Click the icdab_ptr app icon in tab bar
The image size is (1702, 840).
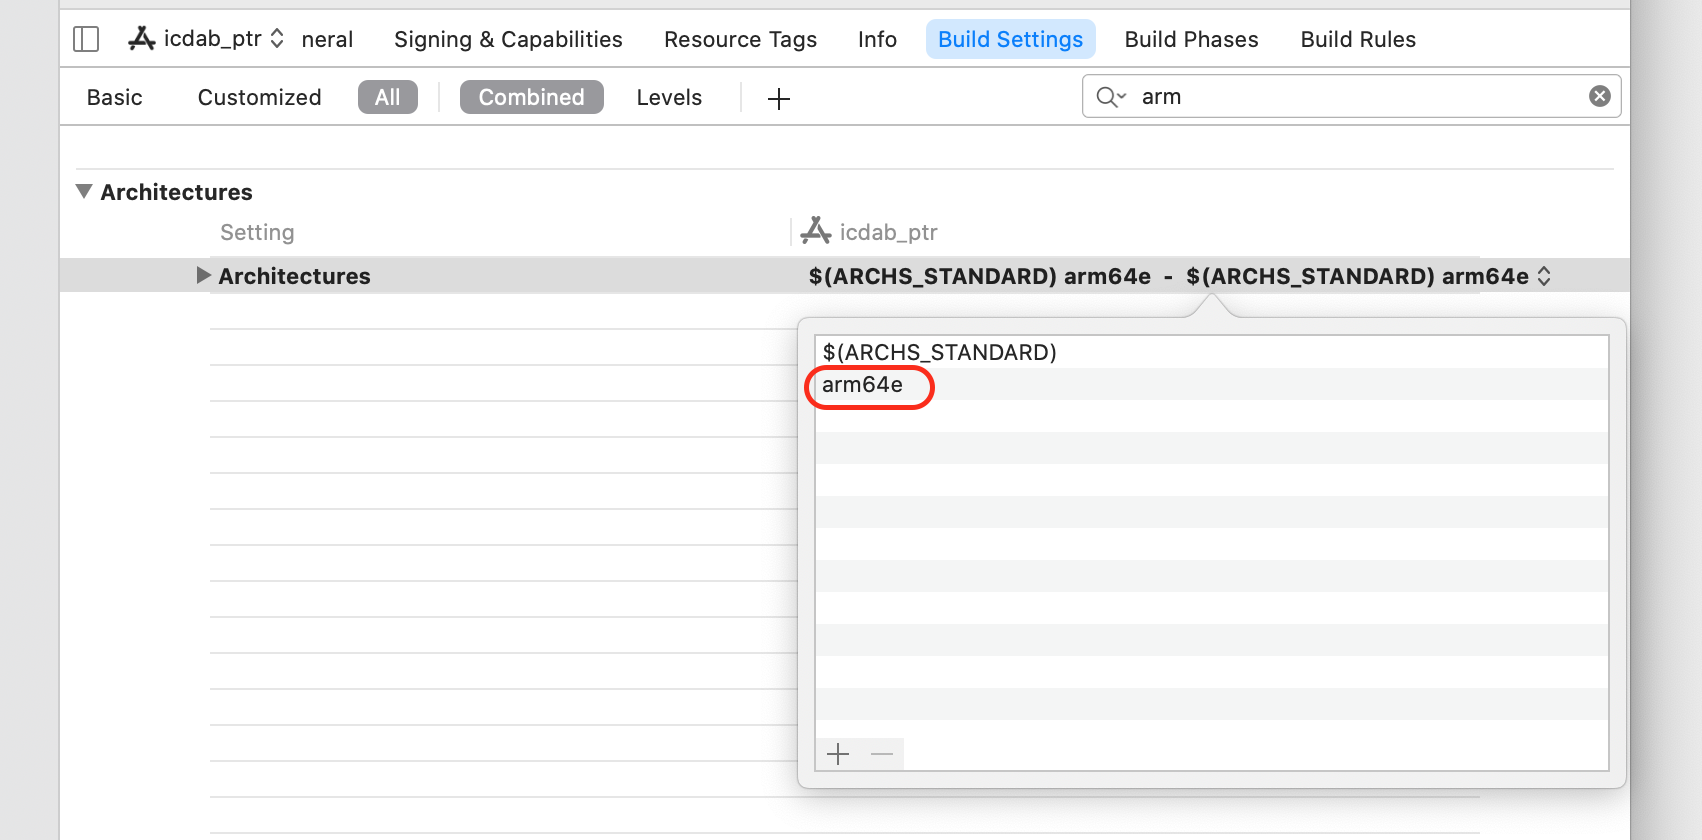(142, 39)
